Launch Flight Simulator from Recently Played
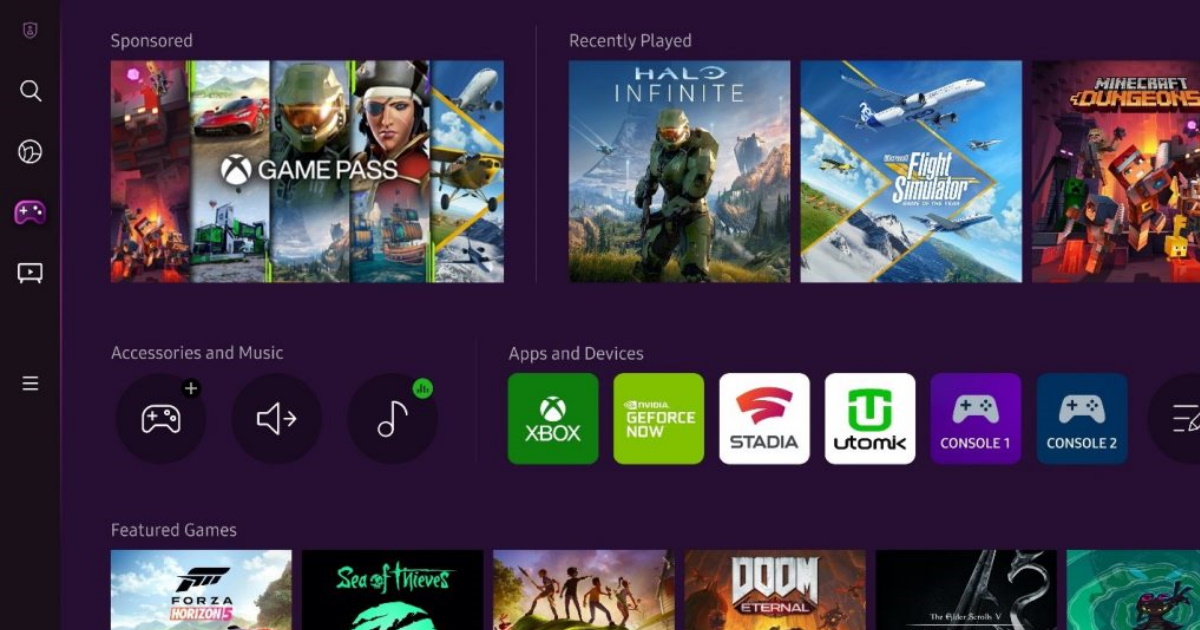The height and width of the screenshot is (630, 1200). tap(911, 170)
